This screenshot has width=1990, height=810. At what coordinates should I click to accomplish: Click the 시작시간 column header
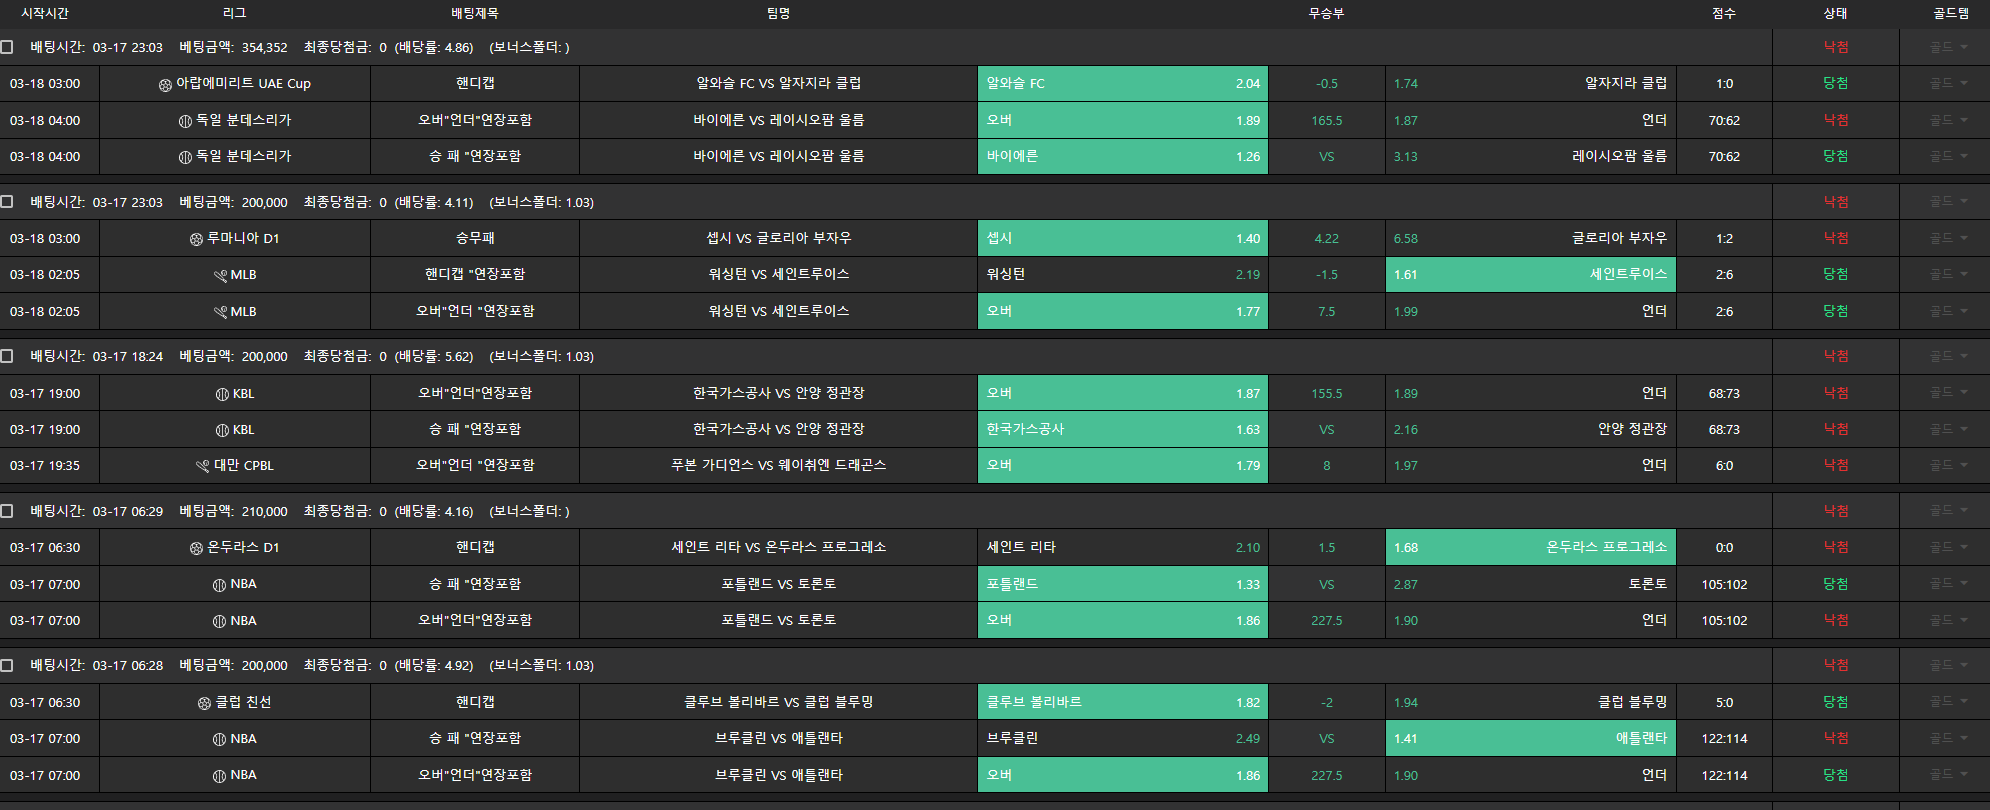(45, 13)
